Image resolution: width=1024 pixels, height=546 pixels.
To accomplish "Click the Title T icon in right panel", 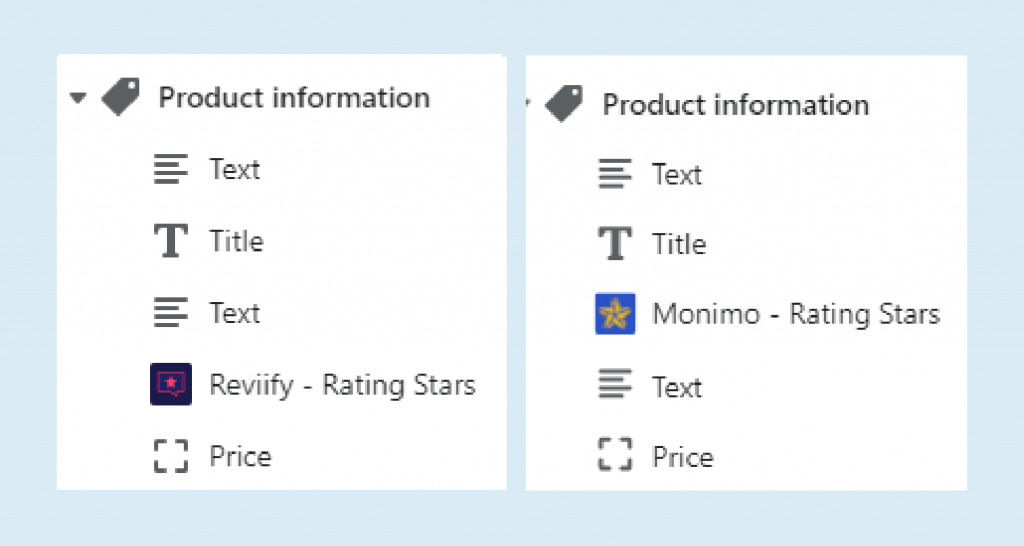I will (x=614, y=243).
